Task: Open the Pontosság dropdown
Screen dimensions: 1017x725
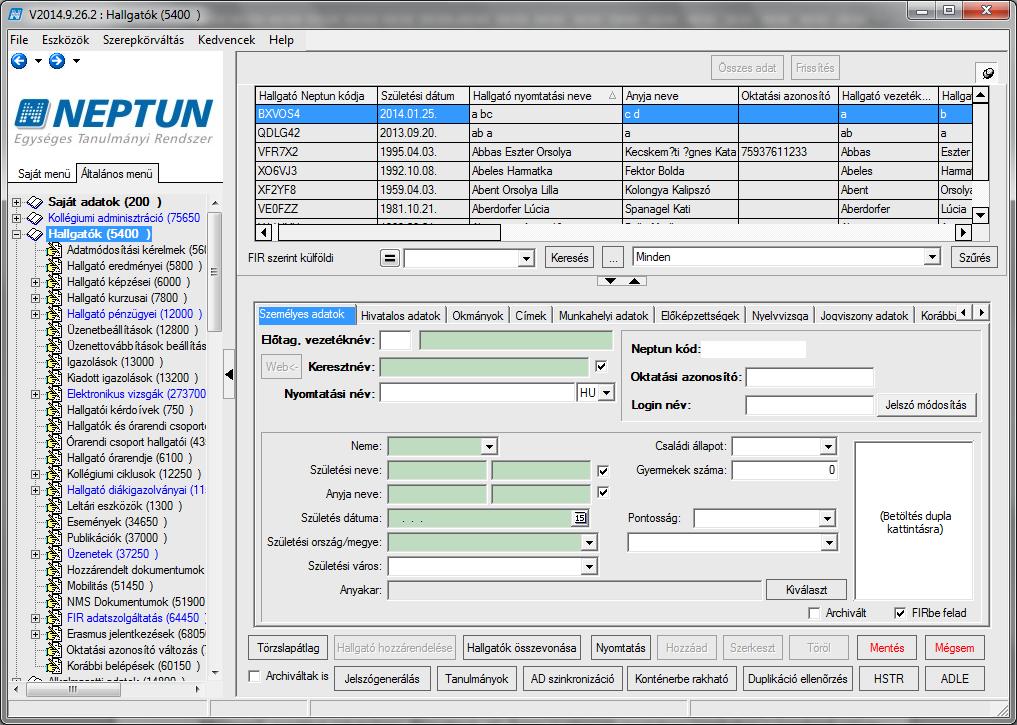Action: coord(827,518)
